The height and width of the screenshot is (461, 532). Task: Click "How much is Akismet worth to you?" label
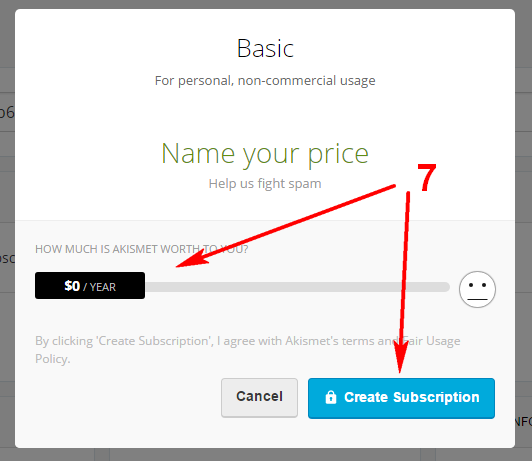tap(141, 249)
